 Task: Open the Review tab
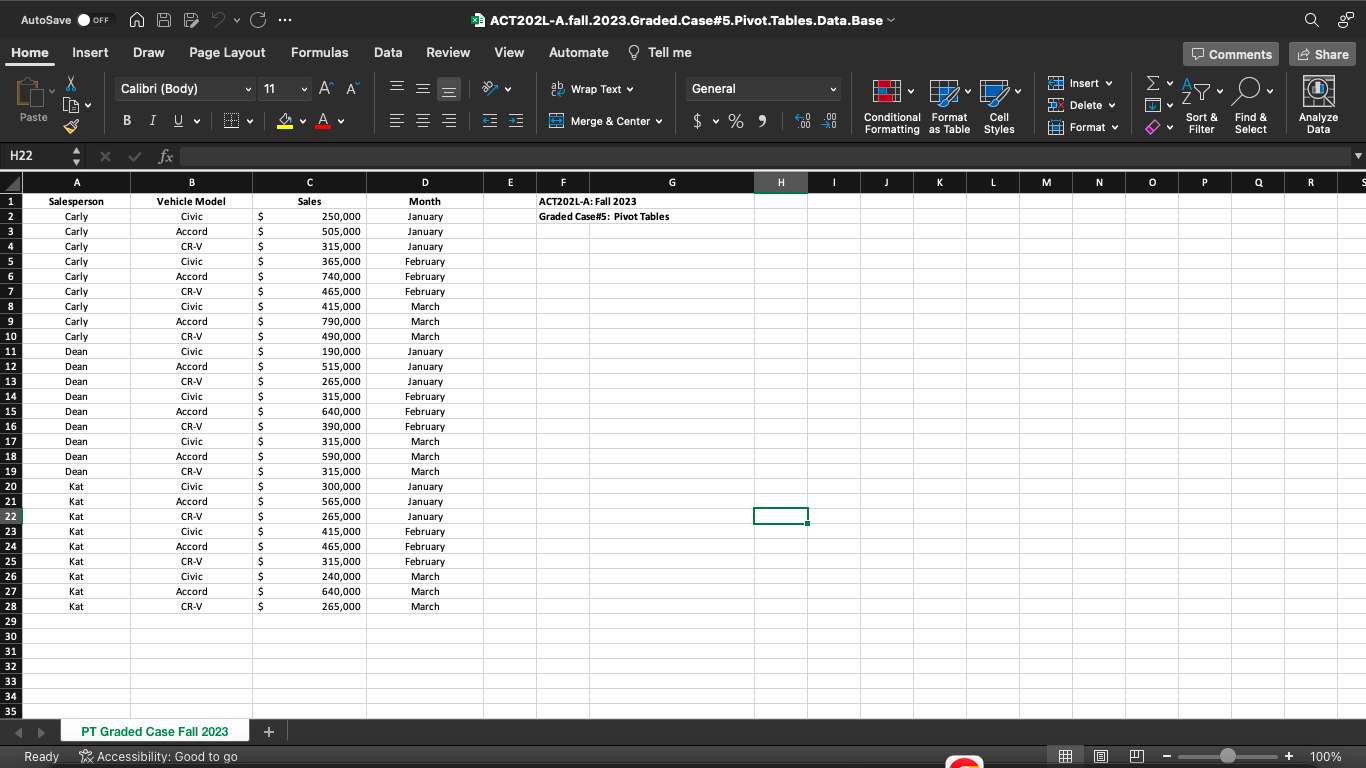tap(448, 53)
